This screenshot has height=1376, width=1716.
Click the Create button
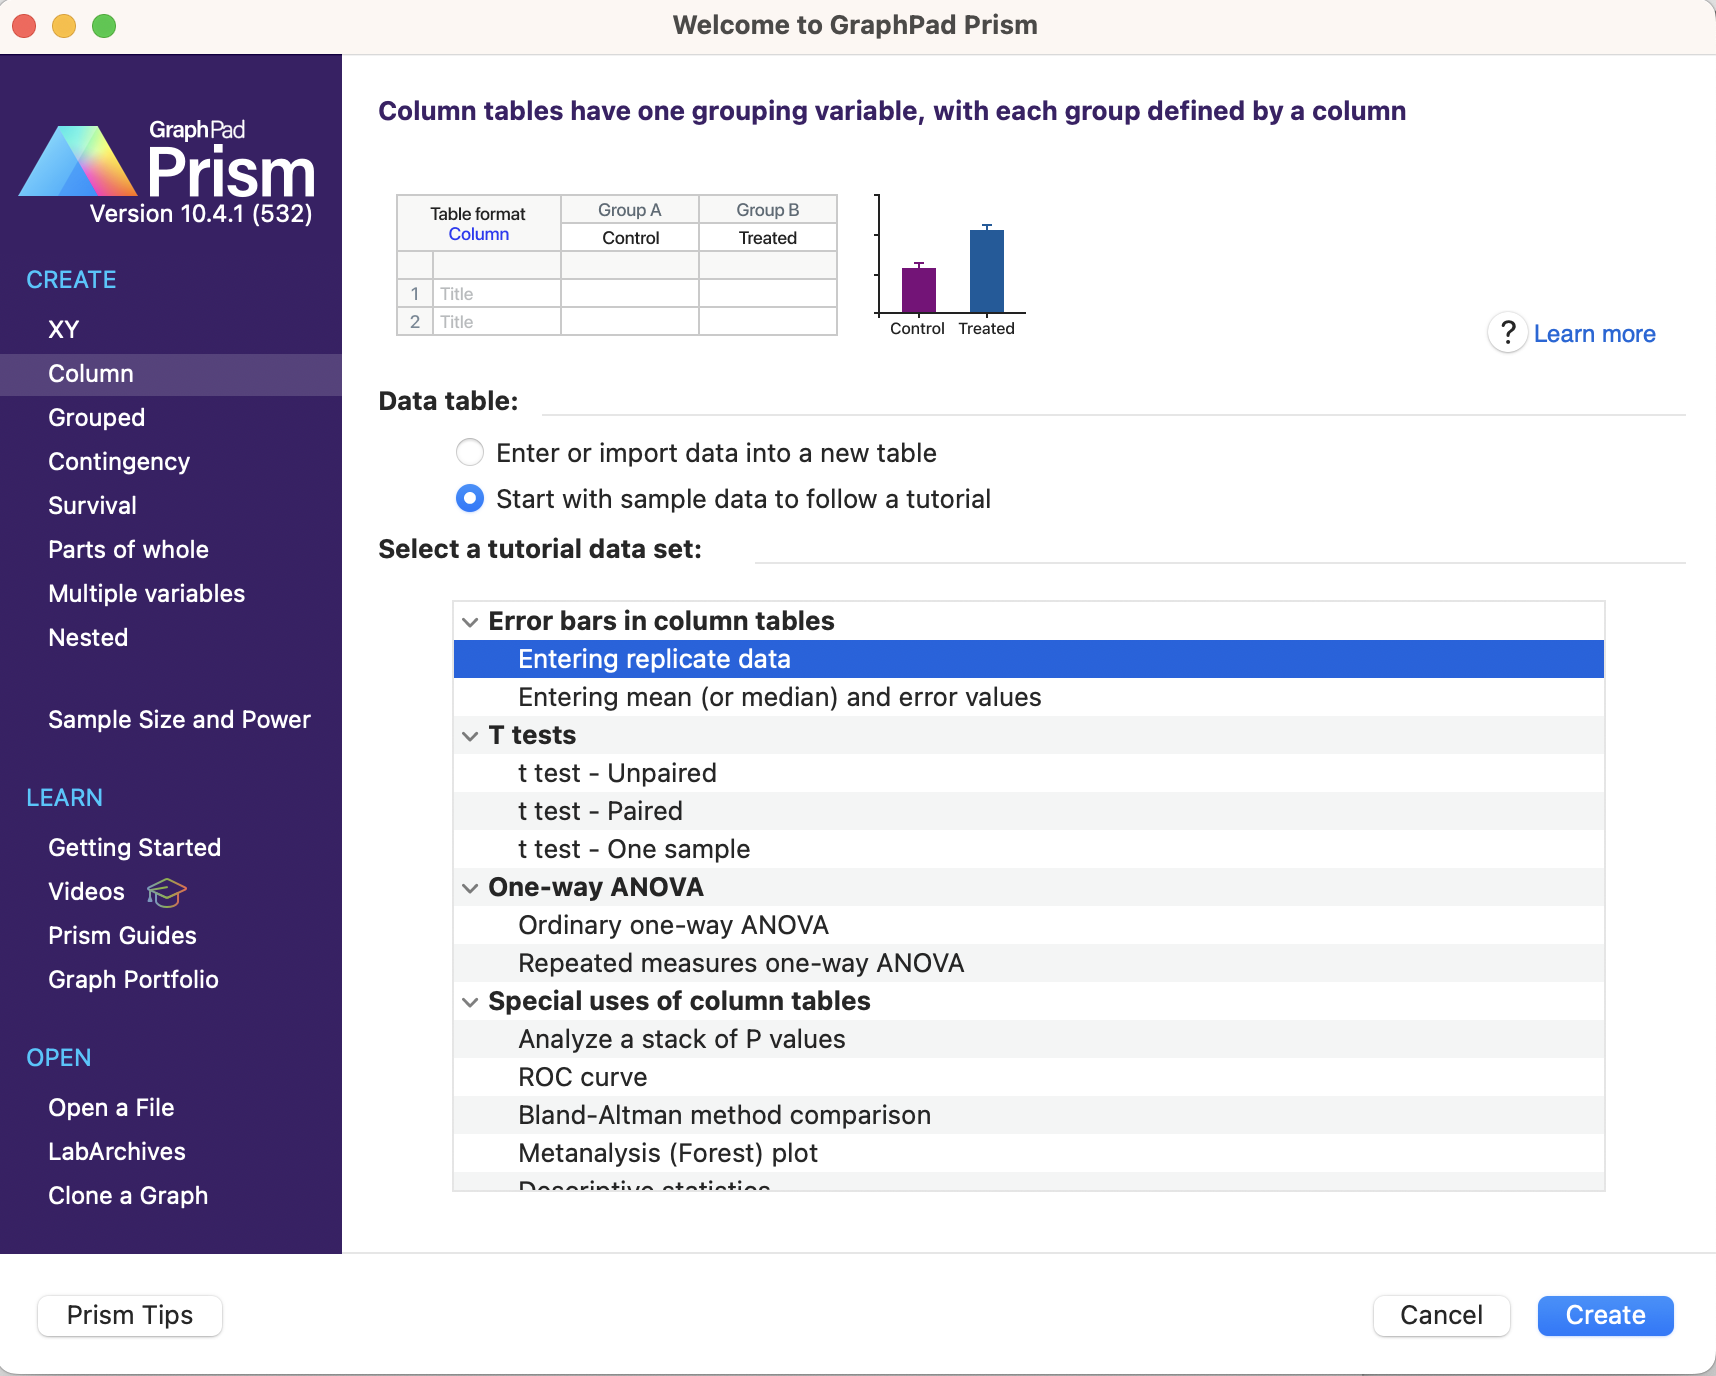1605,1315
